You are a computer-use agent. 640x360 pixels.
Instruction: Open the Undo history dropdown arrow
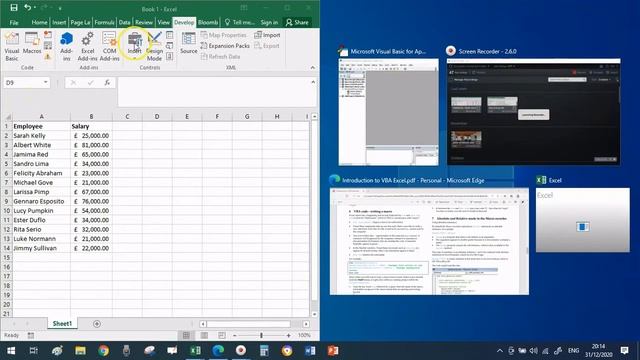click(x=36, y=8)
